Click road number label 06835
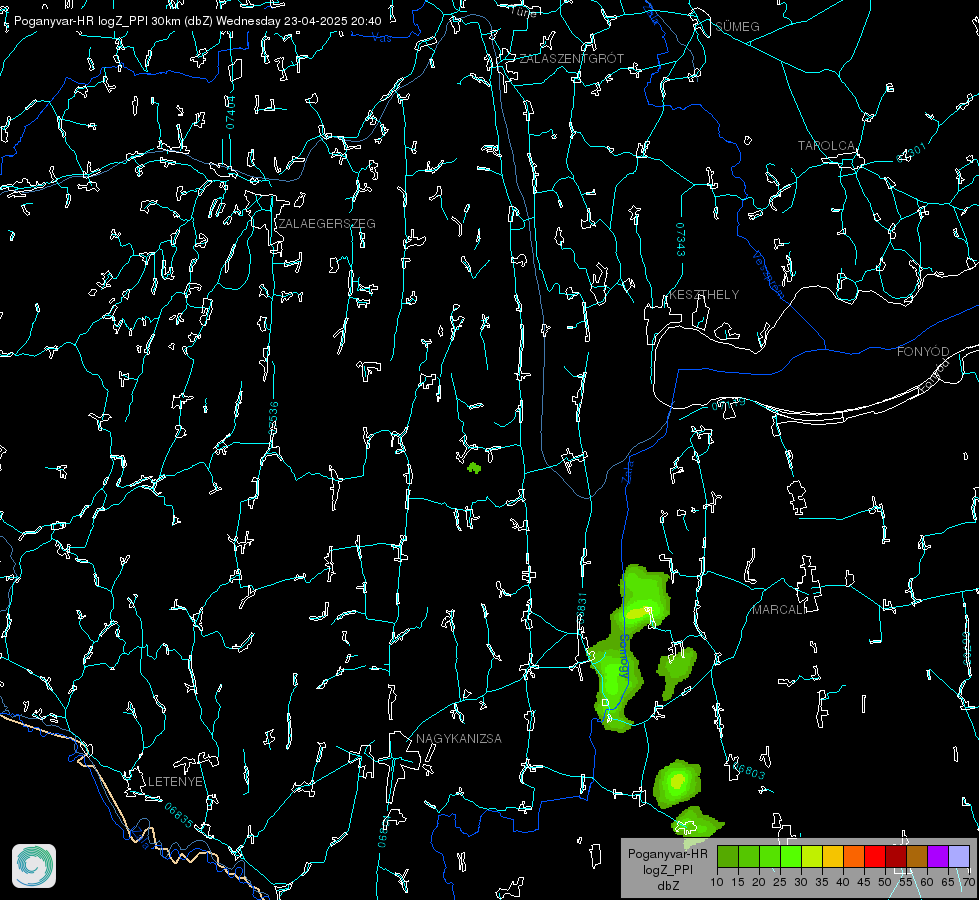The height and width of the screenshot is (900, 979). 179,816
